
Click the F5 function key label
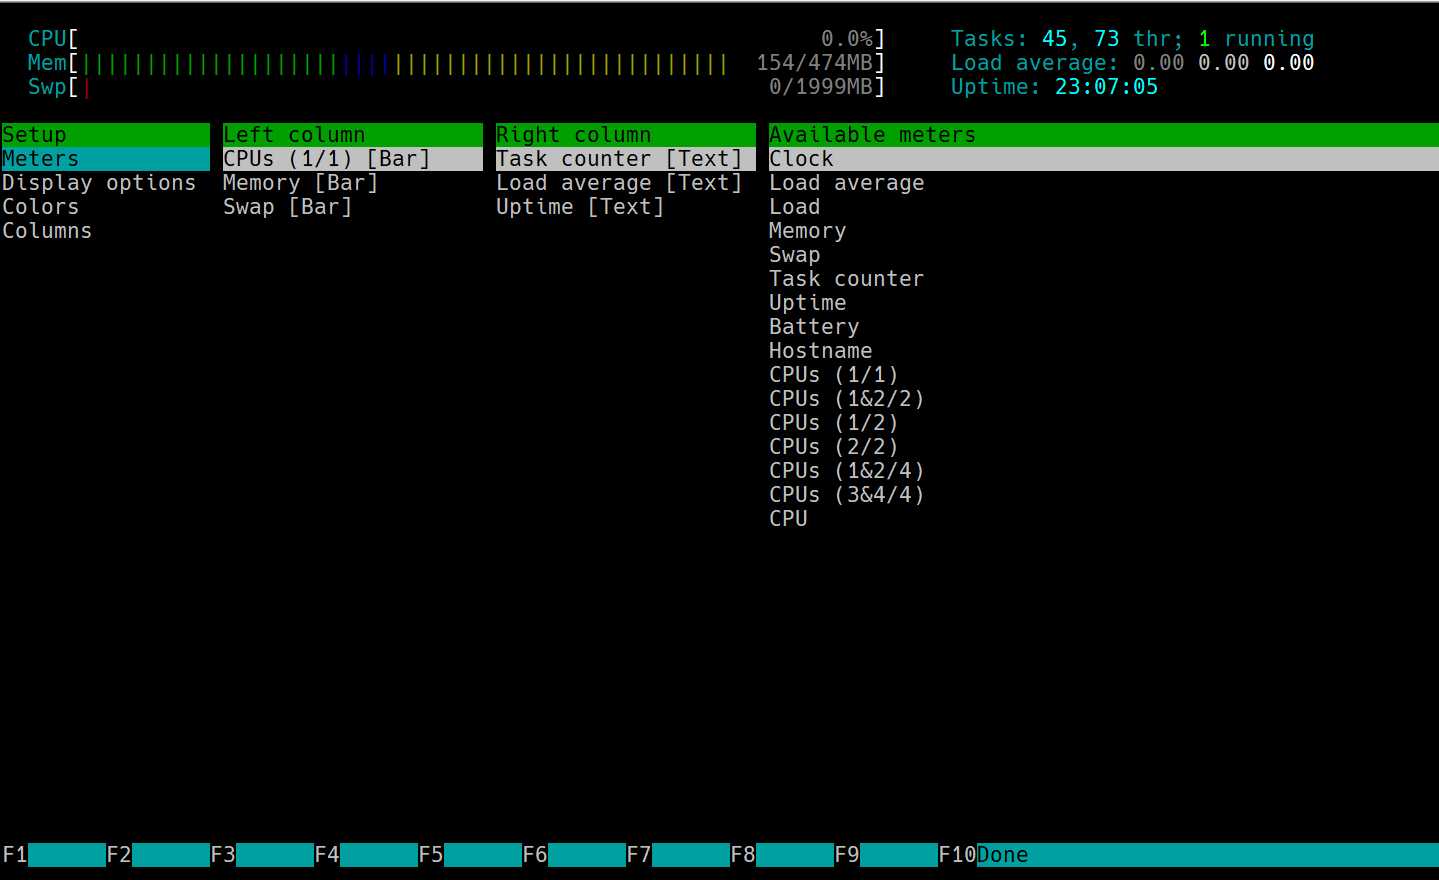[430, 855]
